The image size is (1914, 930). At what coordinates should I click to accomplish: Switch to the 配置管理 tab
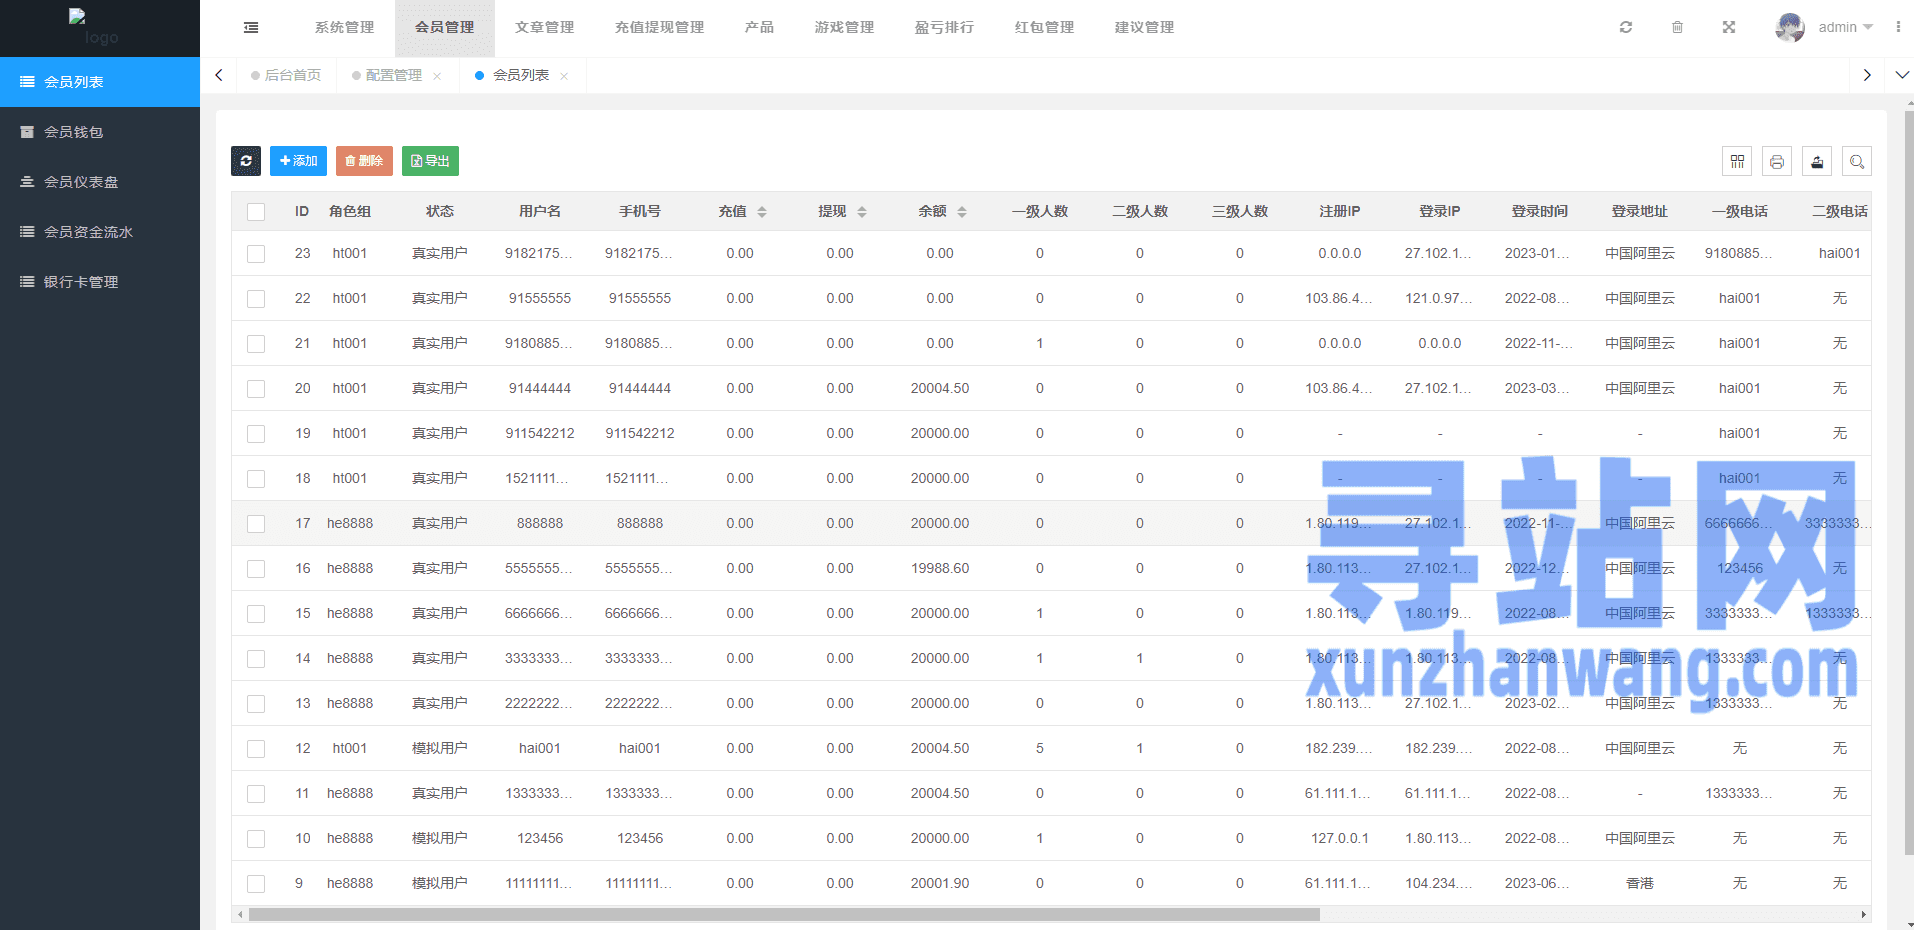(x=393, y=76)
